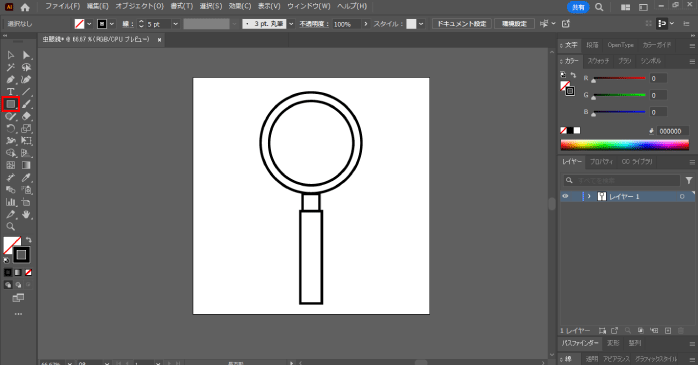Switch to 変形 tab
This screenshot has height=365, width=698.
click(613, 343)
